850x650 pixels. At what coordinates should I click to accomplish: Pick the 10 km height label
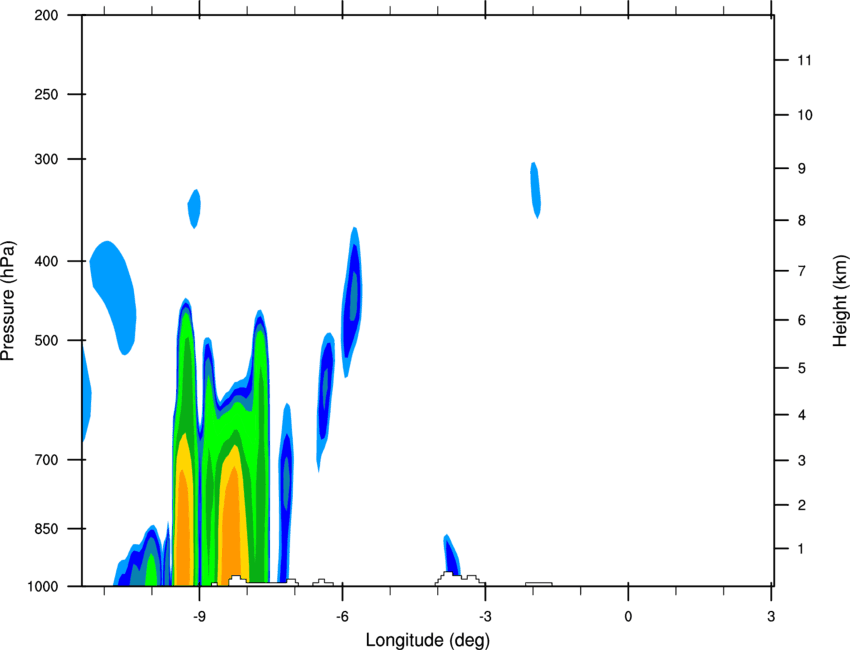pyautogui.click(x=804, y=115)
